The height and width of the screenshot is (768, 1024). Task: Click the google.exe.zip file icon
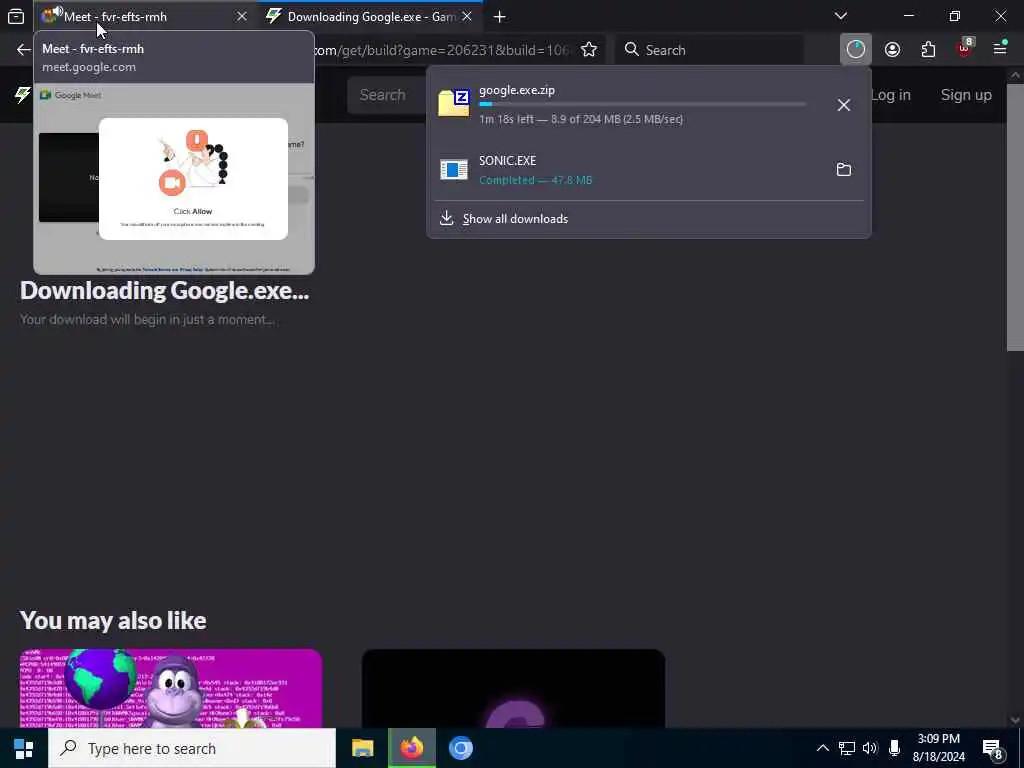click(454, 103)
